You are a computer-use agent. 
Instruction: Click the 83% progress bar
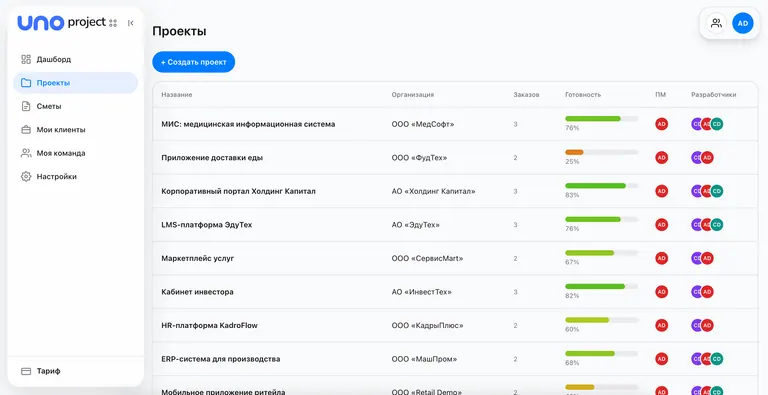(601, 186)
